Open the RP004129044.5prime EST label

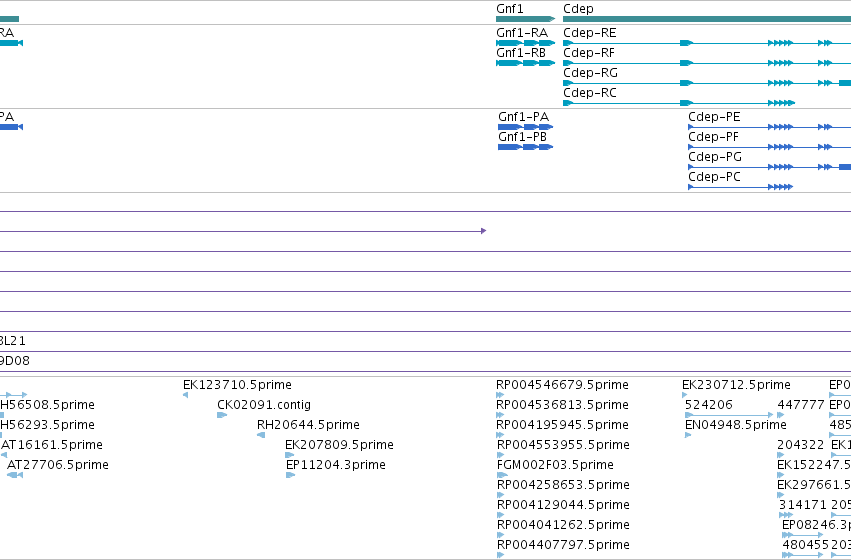click(563, 505)
